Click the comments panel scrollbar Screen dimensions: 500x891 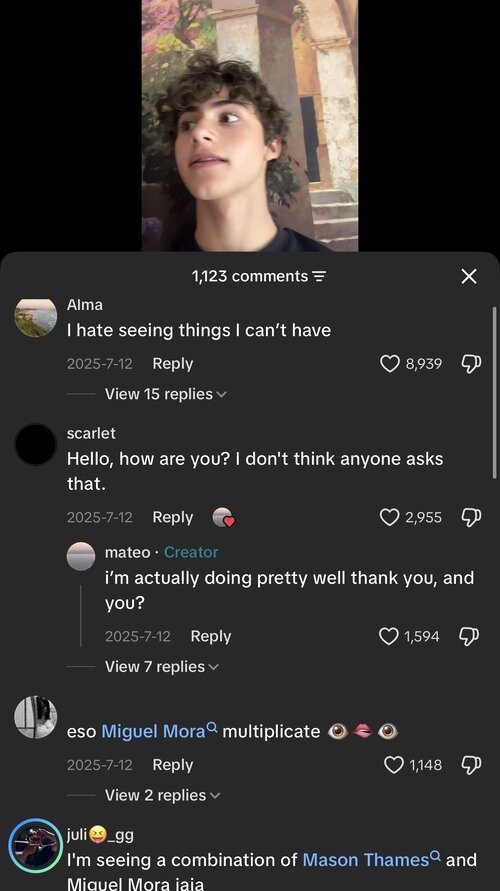pyautogui.click(x=494, y=393)
